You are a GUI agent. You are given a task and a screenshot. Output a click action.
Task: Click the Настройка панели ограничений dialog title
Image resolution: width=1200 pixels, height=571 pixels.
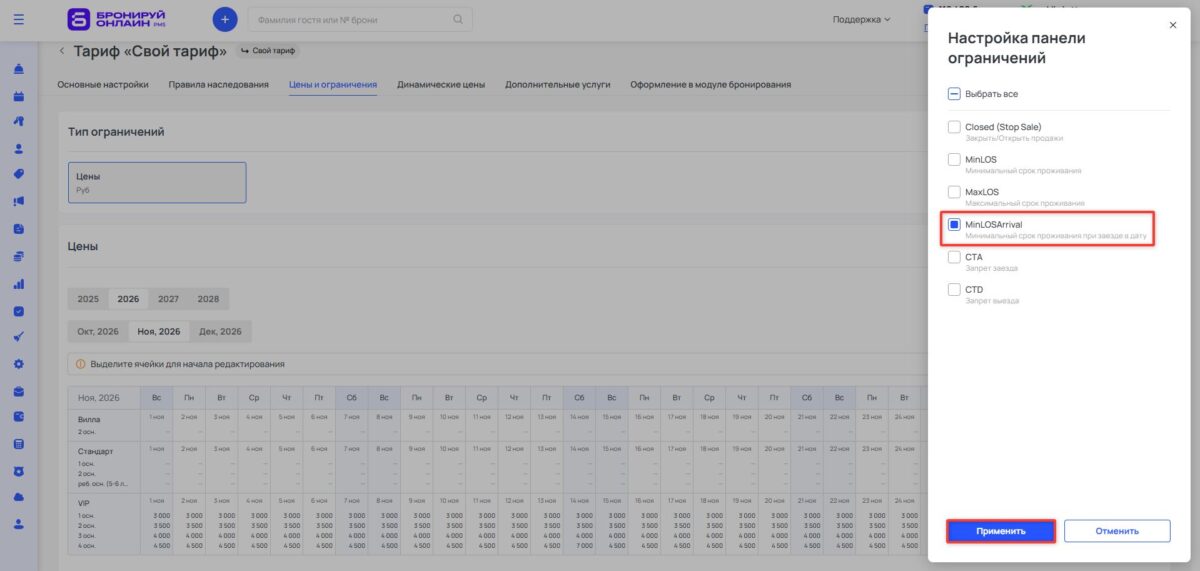(1017, 48)
